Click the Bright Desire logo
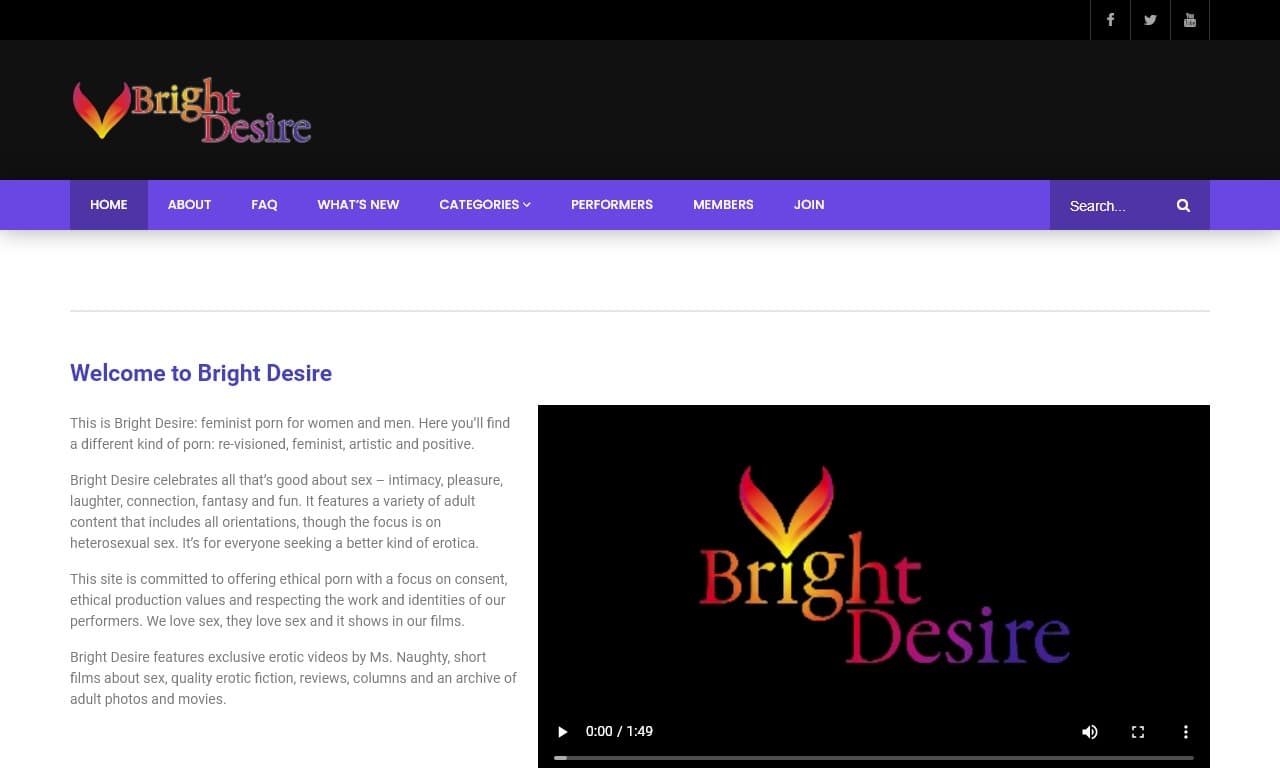Image resolution: width=1280 pixels, height=768 pixels. pos(191,110)
